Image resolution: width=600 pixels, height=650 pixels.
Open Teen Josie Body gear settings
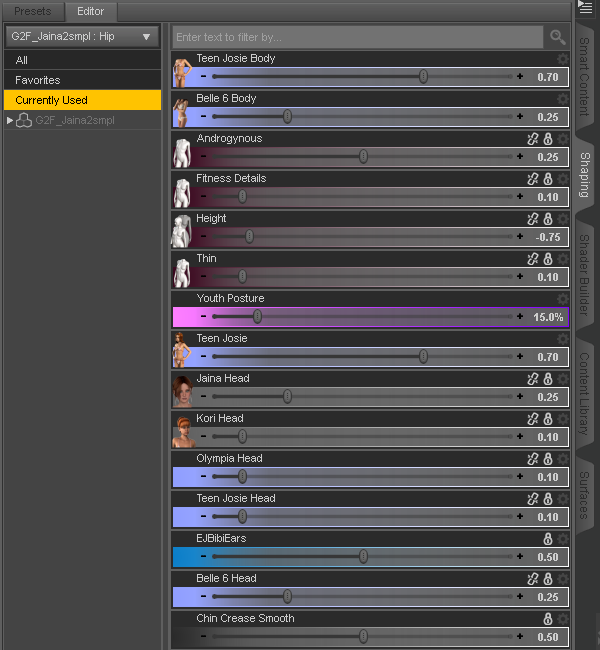(x=563, y=58)
